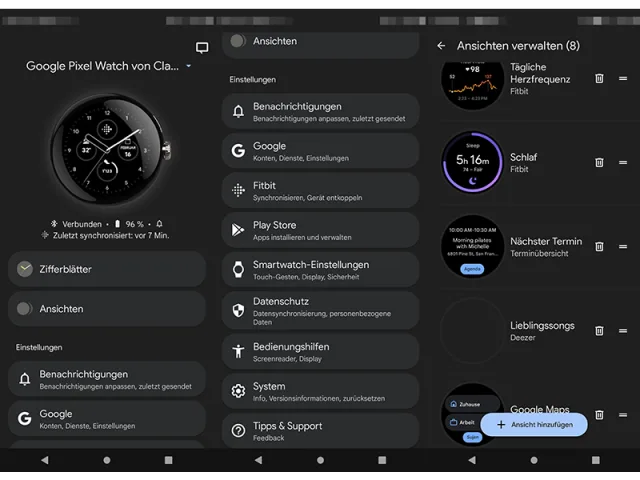Screen dimensions: 640x480
Task: Delete the Google Maps tile
Action: pyautogui.click(x=599, y=415)
